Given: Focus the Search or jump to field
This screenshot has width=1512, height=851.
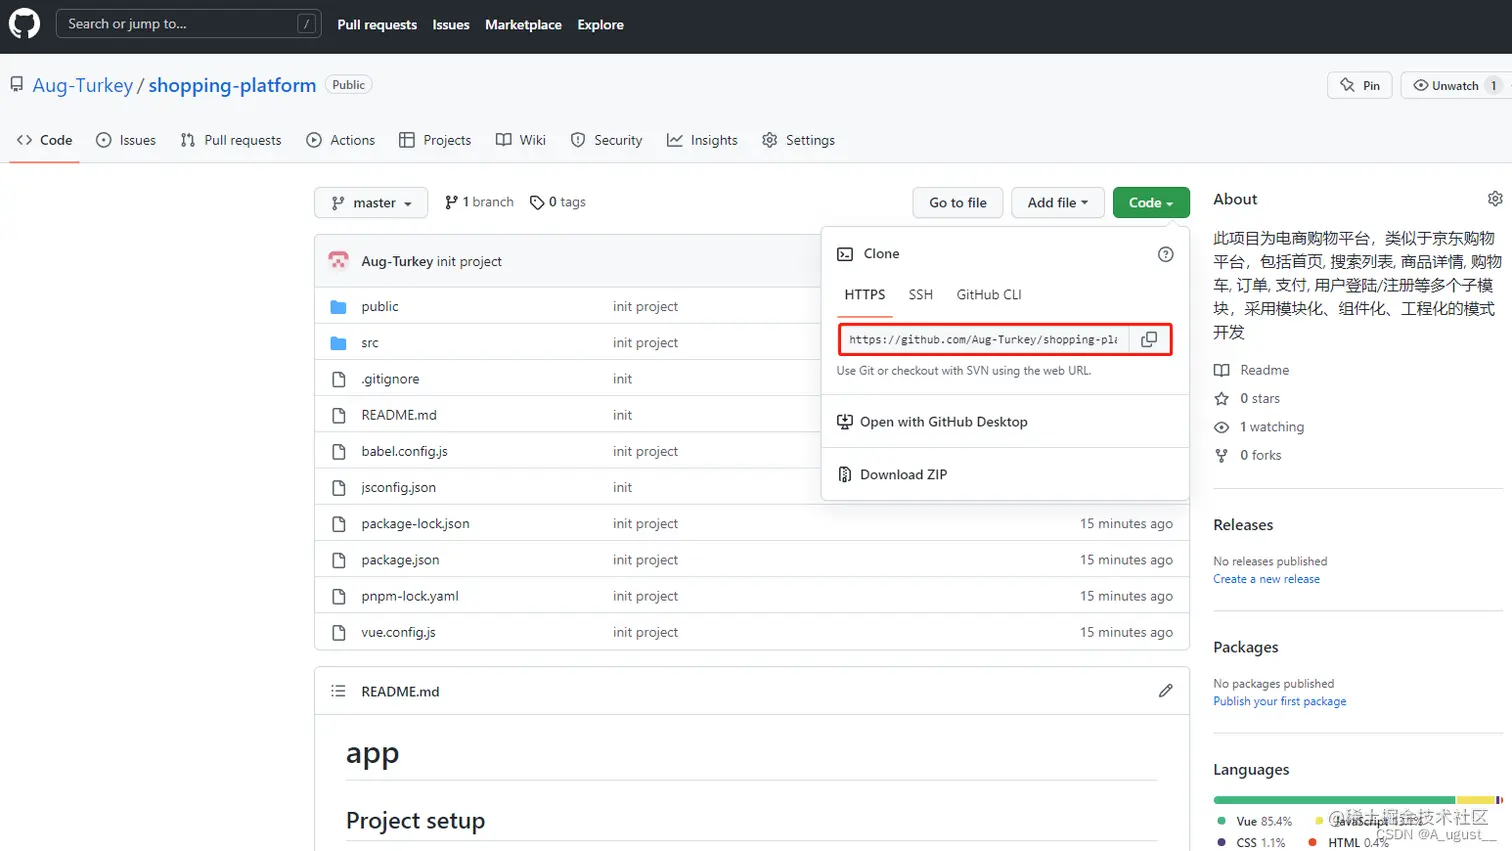Looking at the screenshot, I should [188, 24].
